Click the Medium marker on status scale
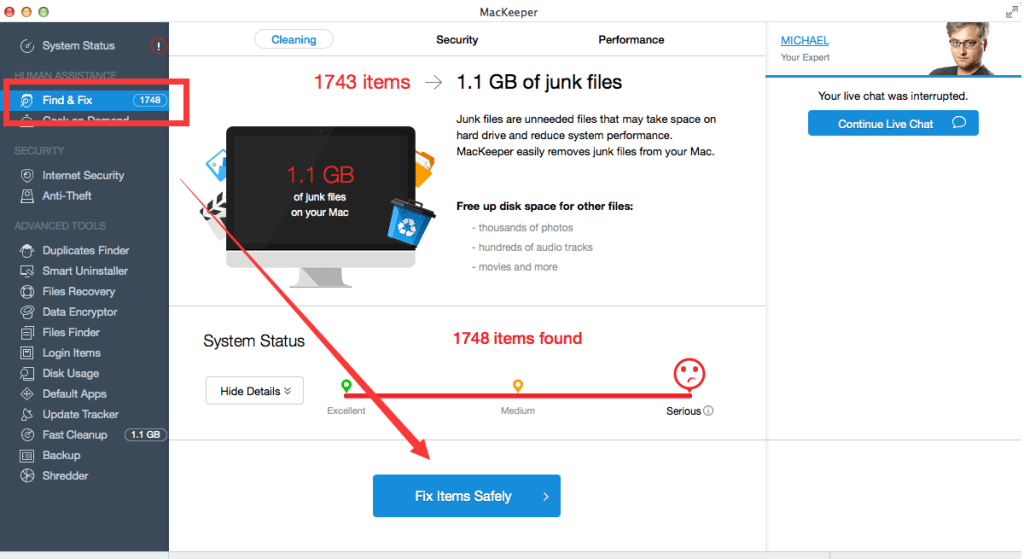The width and height of the screenshot is (1024, 559). coord(518,386)
